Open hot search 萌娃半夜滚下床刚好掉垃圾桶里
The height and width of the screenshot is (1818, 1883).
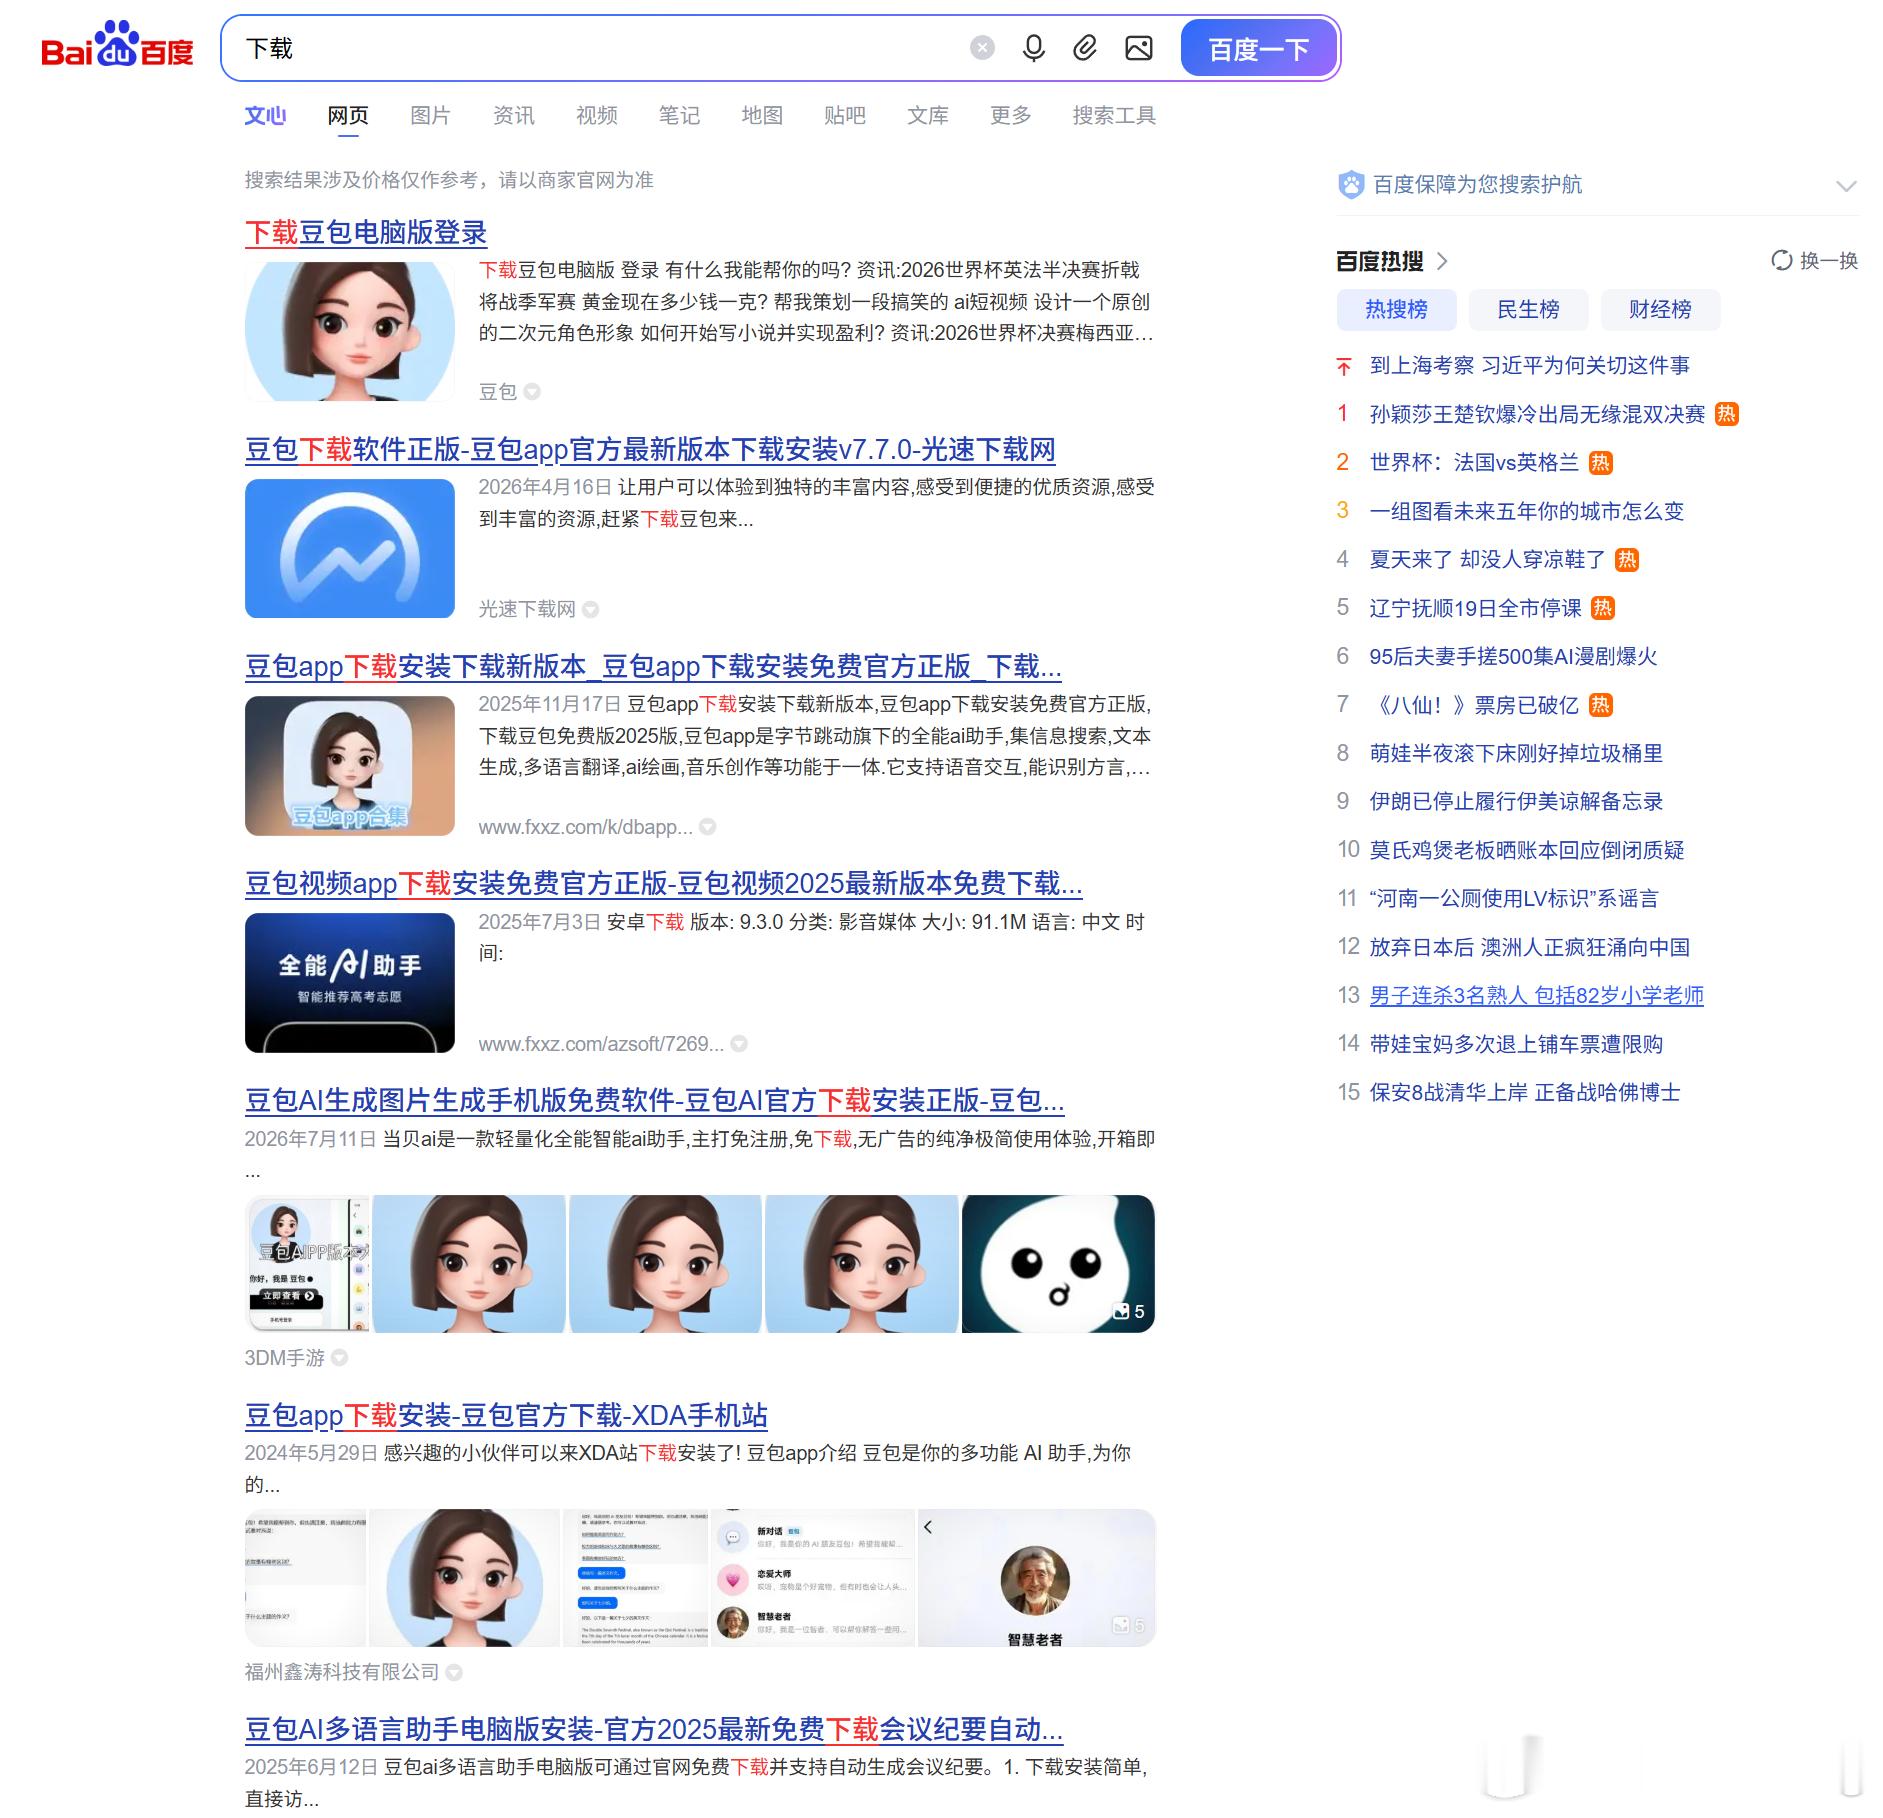(1516, 754)
